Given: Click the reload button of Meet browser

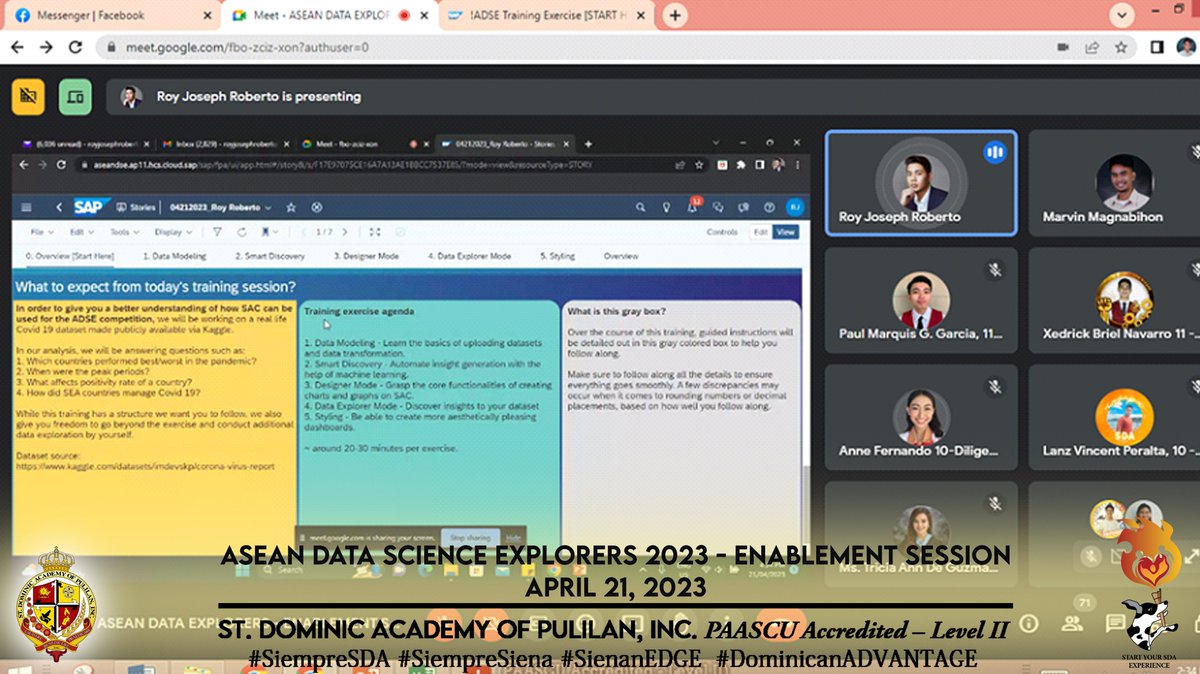Looking at the screenshot, I should (75, 47).
